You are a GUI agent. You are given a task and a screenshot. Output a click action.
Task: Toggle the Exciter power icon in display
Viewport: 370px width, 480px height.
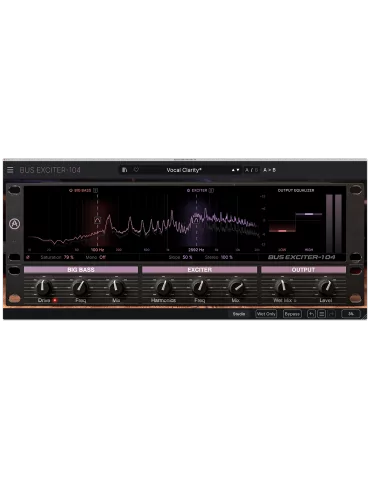[188, 190]
